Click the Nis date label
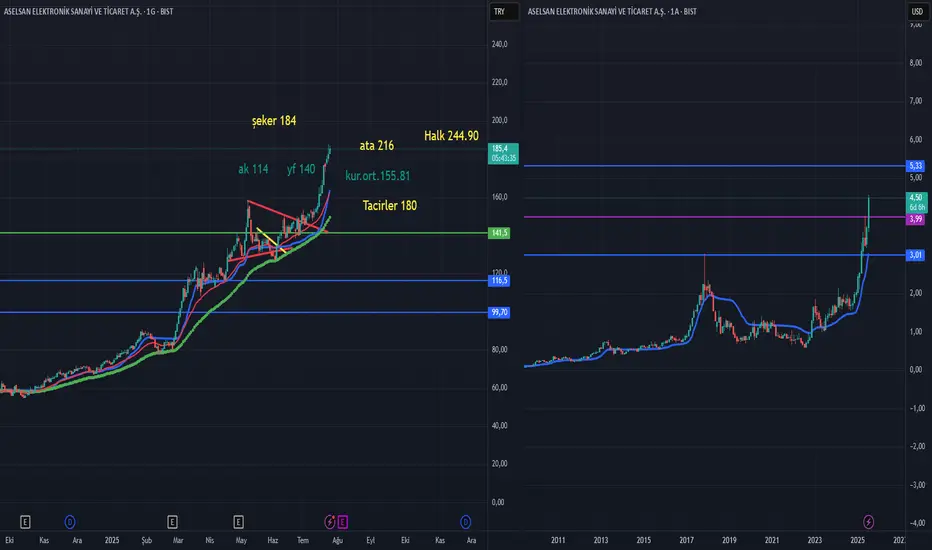Viewport: 932px width, 550px height. tap(209, 540)
